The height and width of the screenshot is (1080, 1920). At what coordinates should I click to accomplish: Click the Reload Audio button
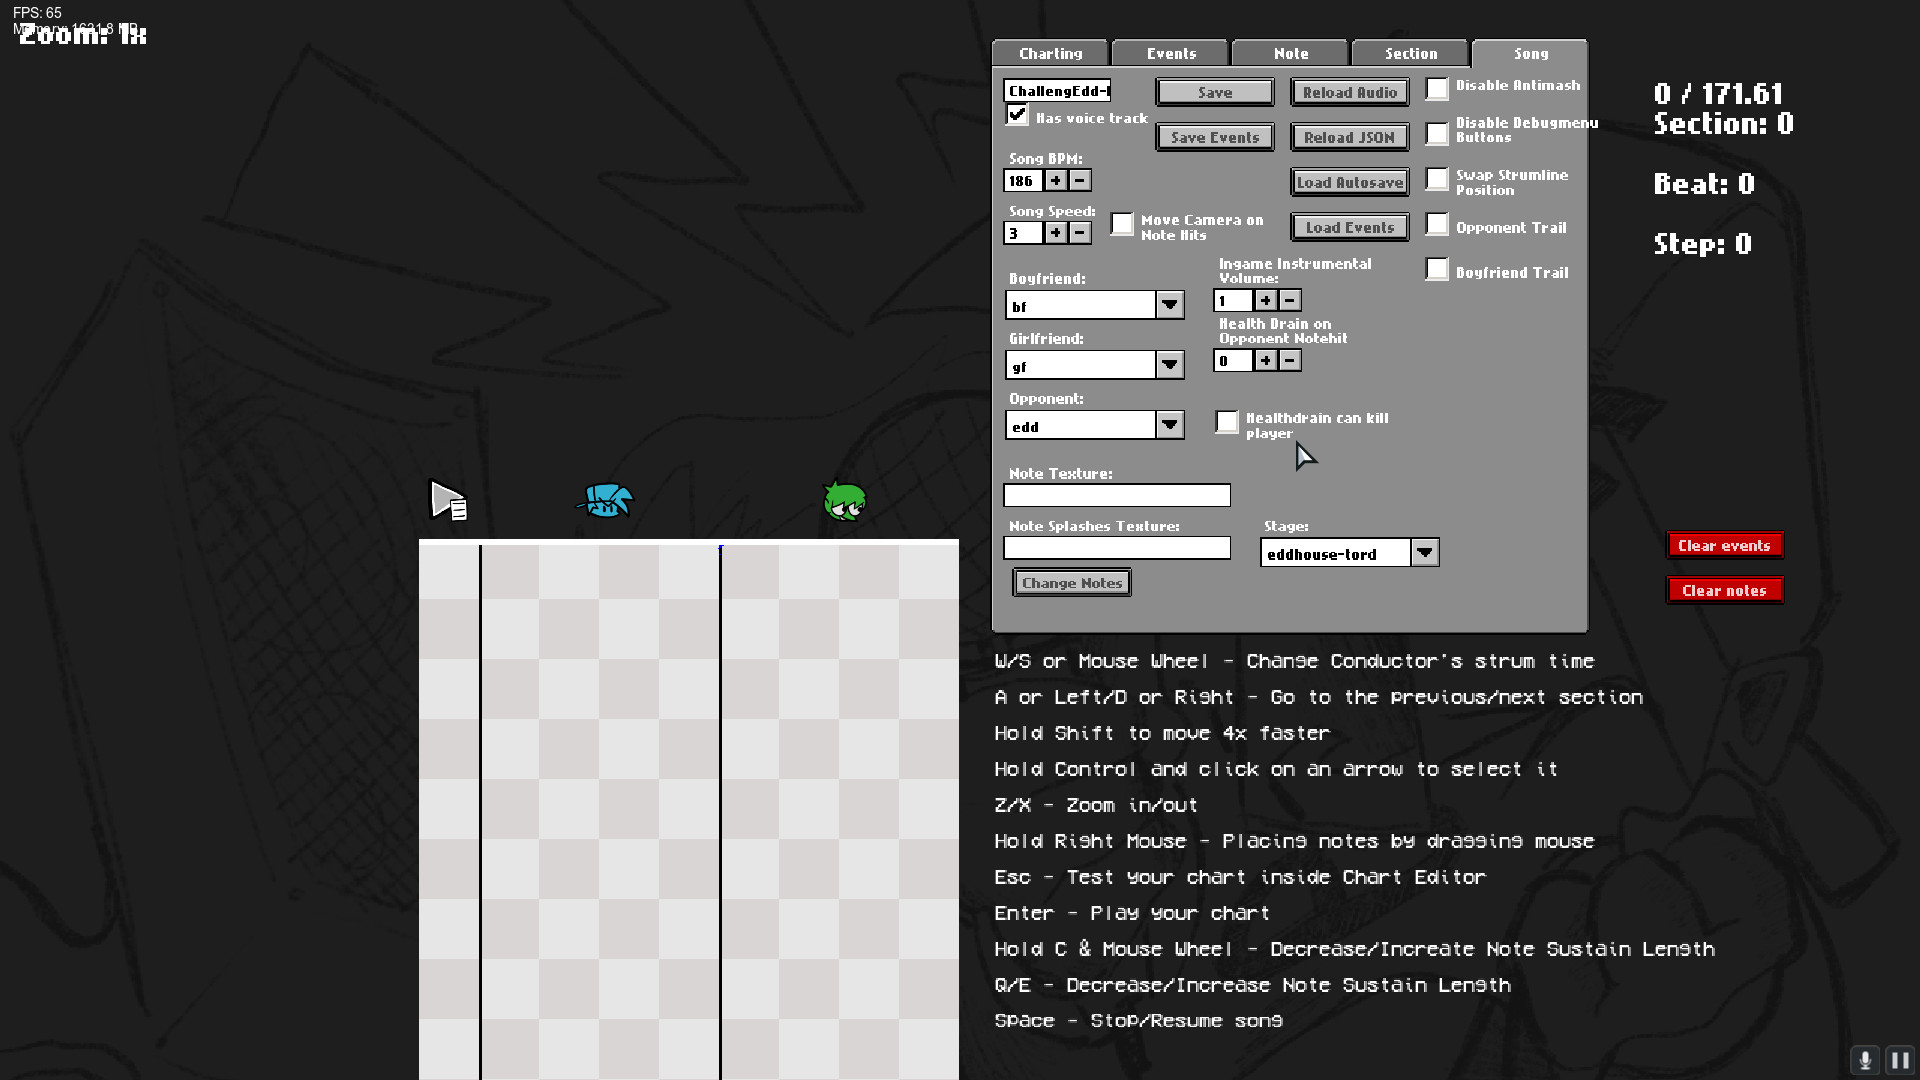pyautogui.click(x=1350, y=92)
